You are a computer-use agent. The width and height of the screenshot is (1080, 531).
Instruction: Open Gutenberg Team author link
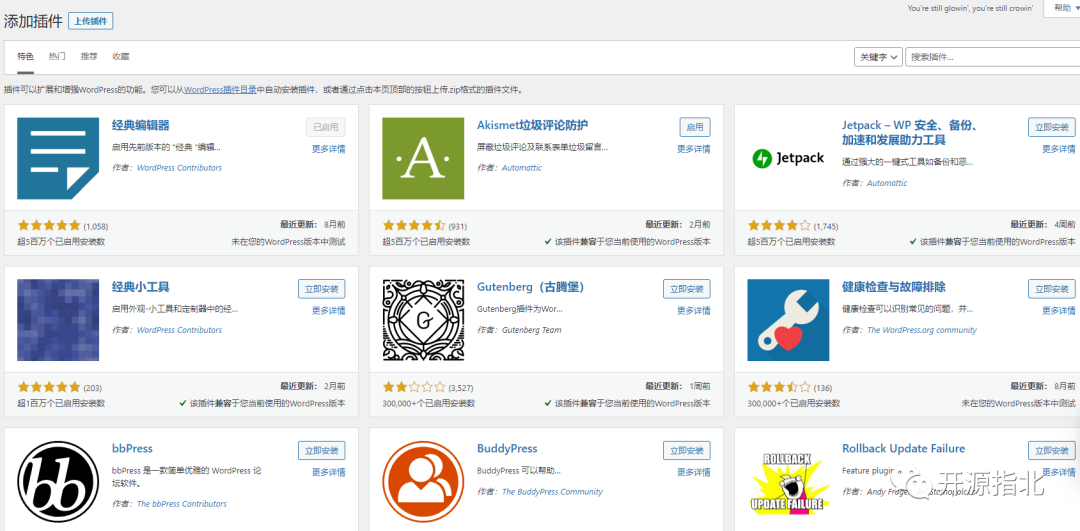click(532, 330)
